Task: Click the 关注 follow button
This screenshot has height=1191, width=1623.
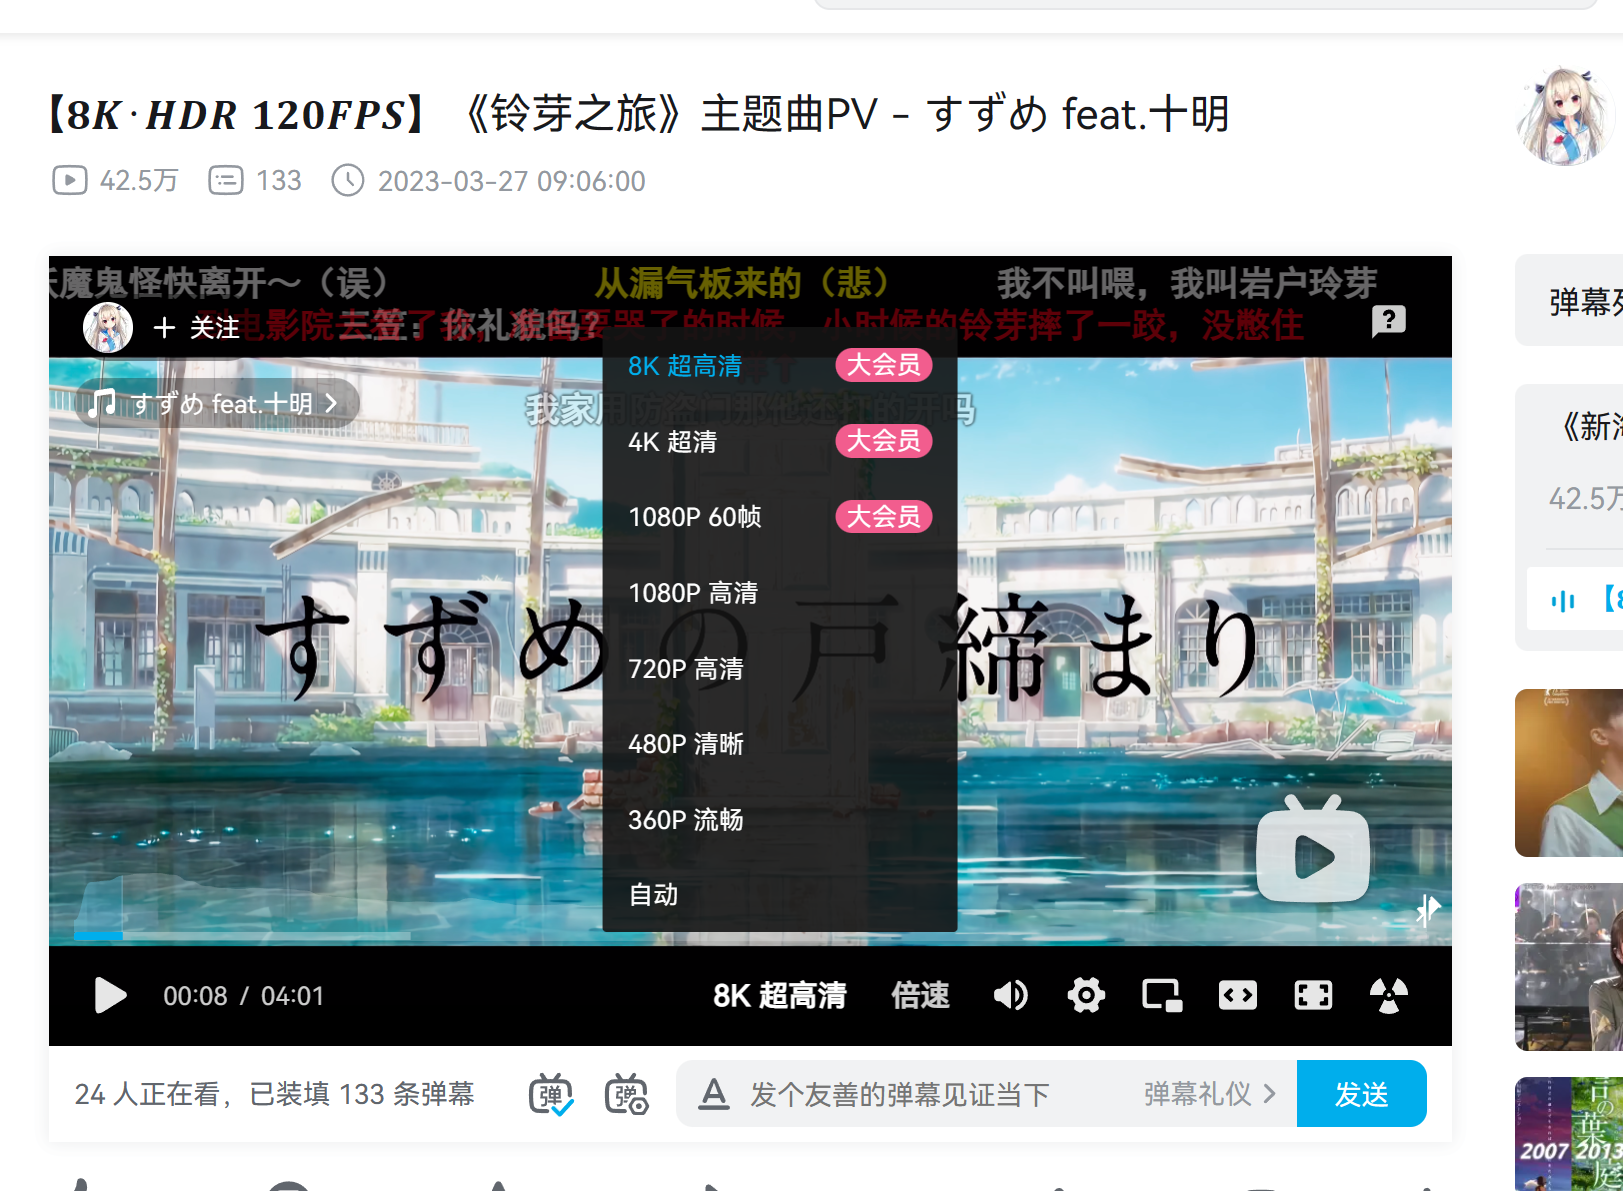Action: 197,327
